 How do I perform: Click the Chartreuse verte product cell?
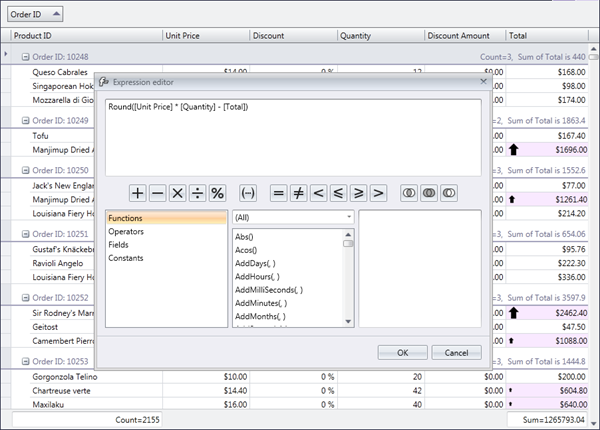(x=96, y=391)
